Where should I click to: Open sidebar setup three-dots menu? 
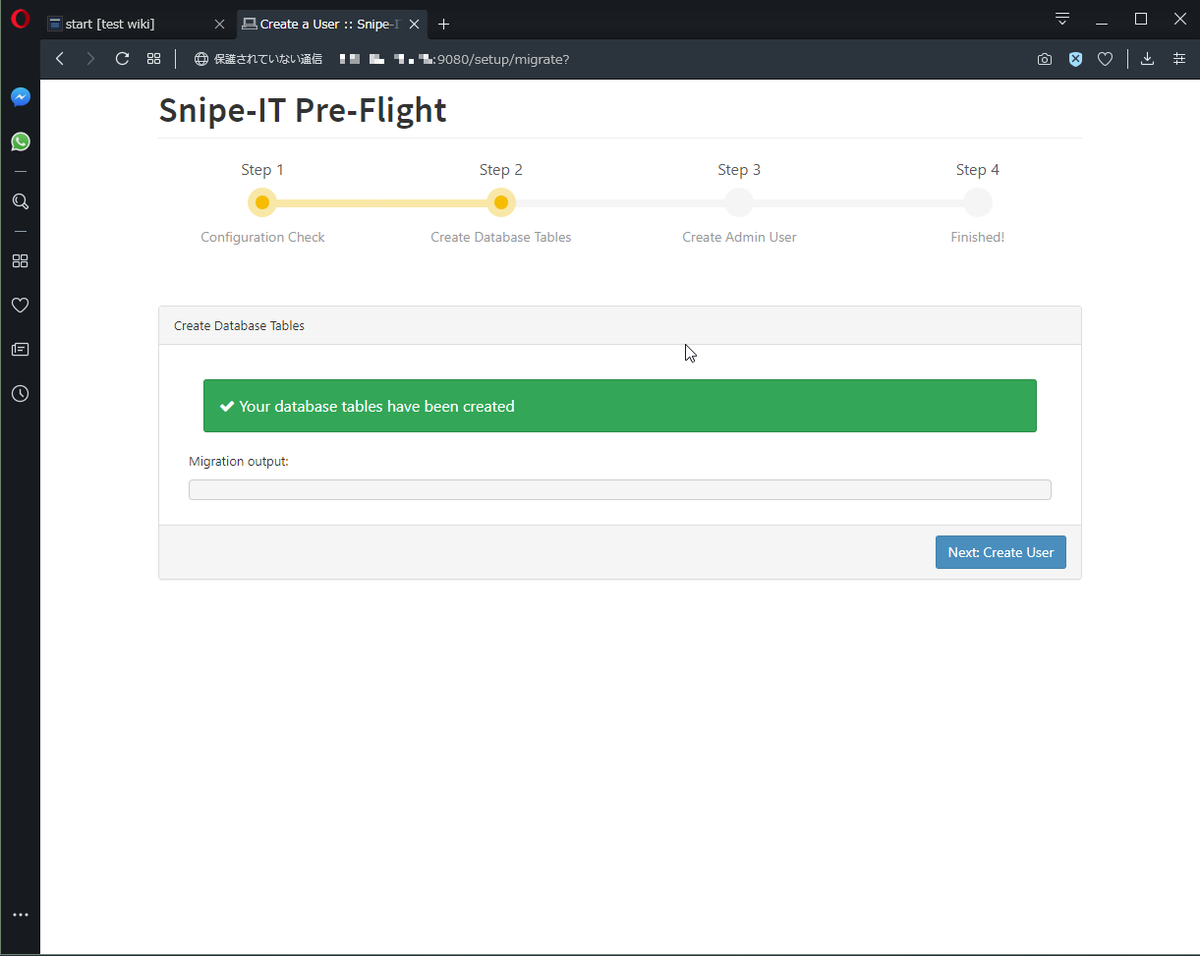pyautogui.click(x=20, y=915)
